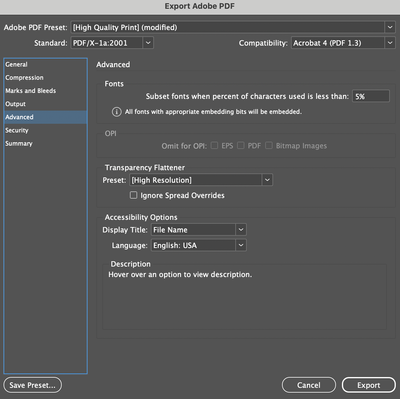Click the 'Hover over an option' description text
The width and height of the screenshot is (400, 399).
pyautogui.click(x=180, y=275)
